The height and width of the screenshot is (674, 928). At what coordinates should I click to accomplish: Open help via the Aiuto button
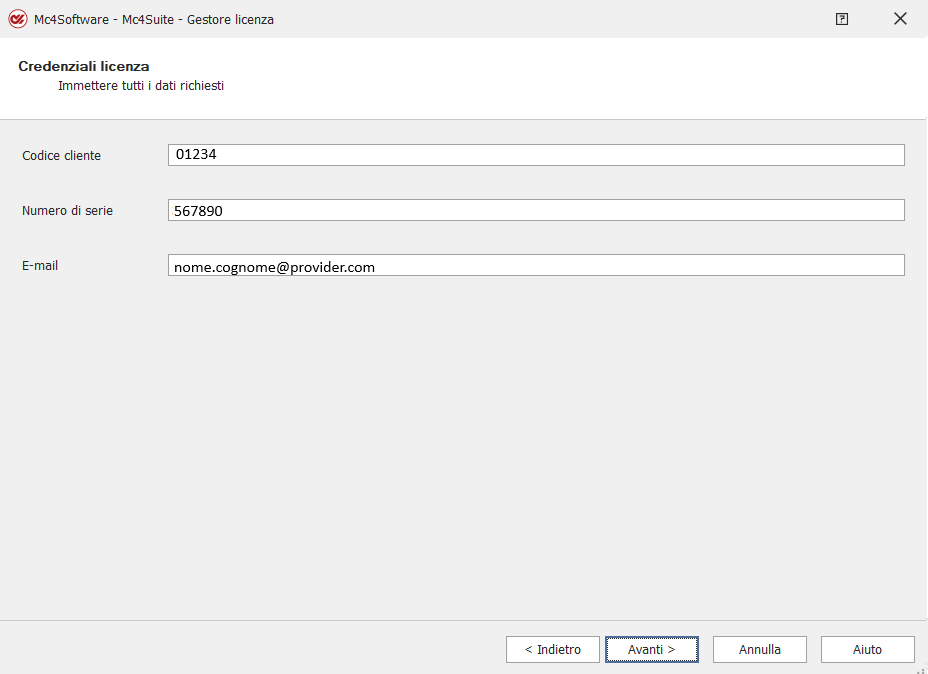[867, 649]
